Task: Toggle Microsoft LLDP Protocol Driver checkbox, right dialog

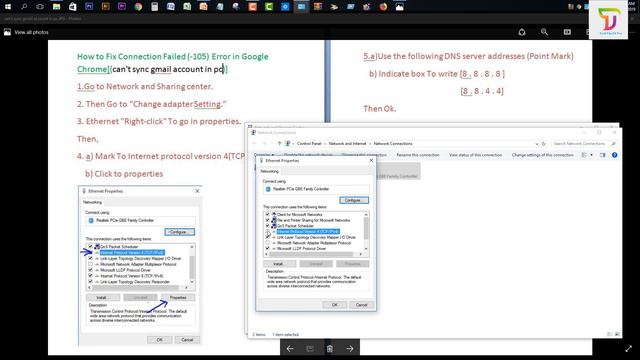Action: pos(267,248)
